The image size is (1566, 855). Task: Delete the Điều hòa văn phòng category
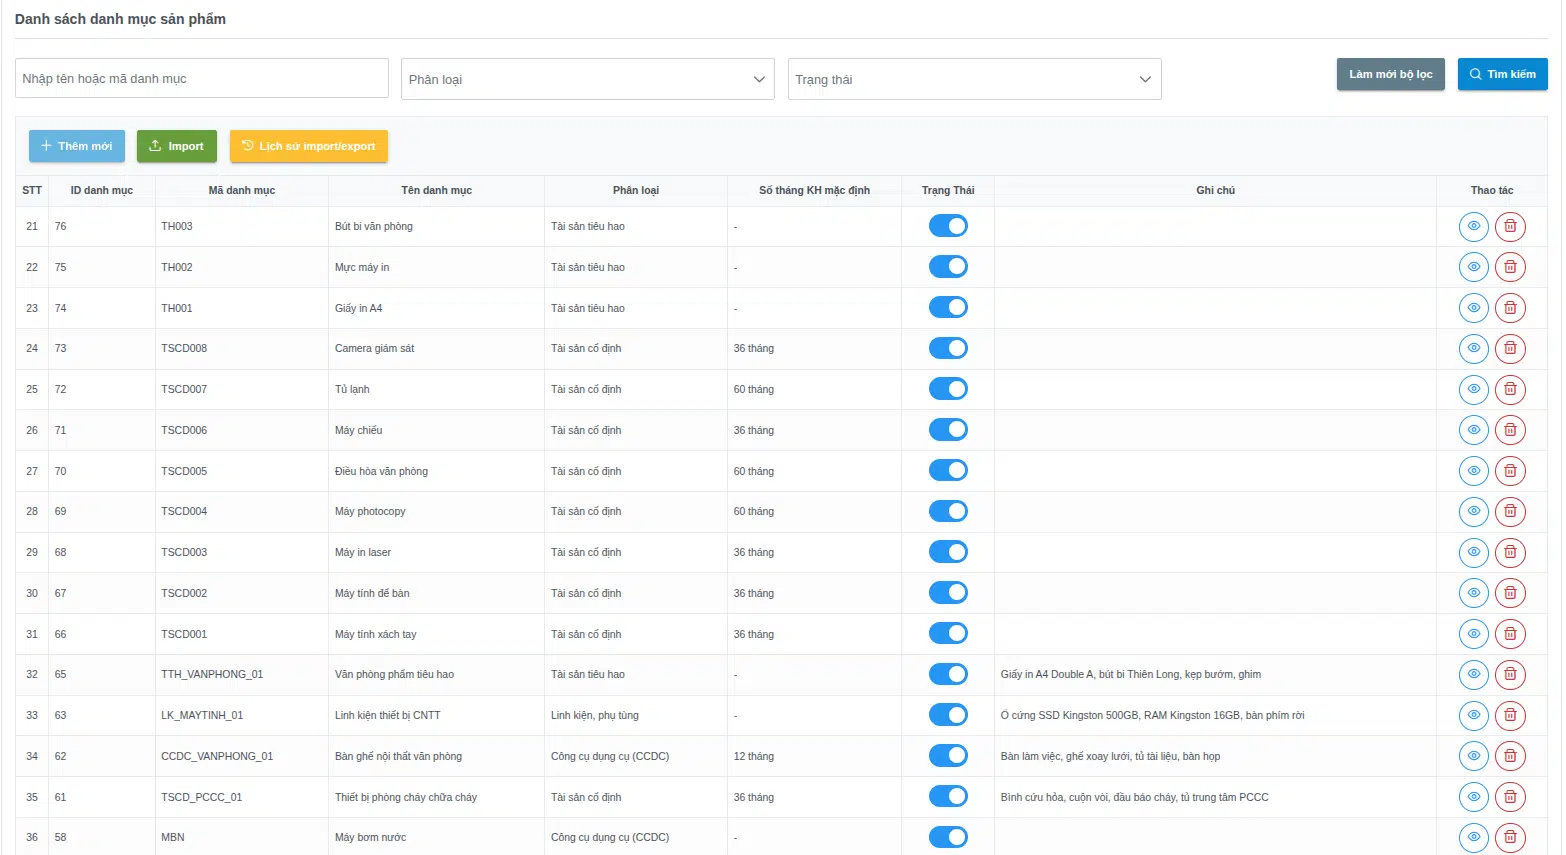(1510, 471)
